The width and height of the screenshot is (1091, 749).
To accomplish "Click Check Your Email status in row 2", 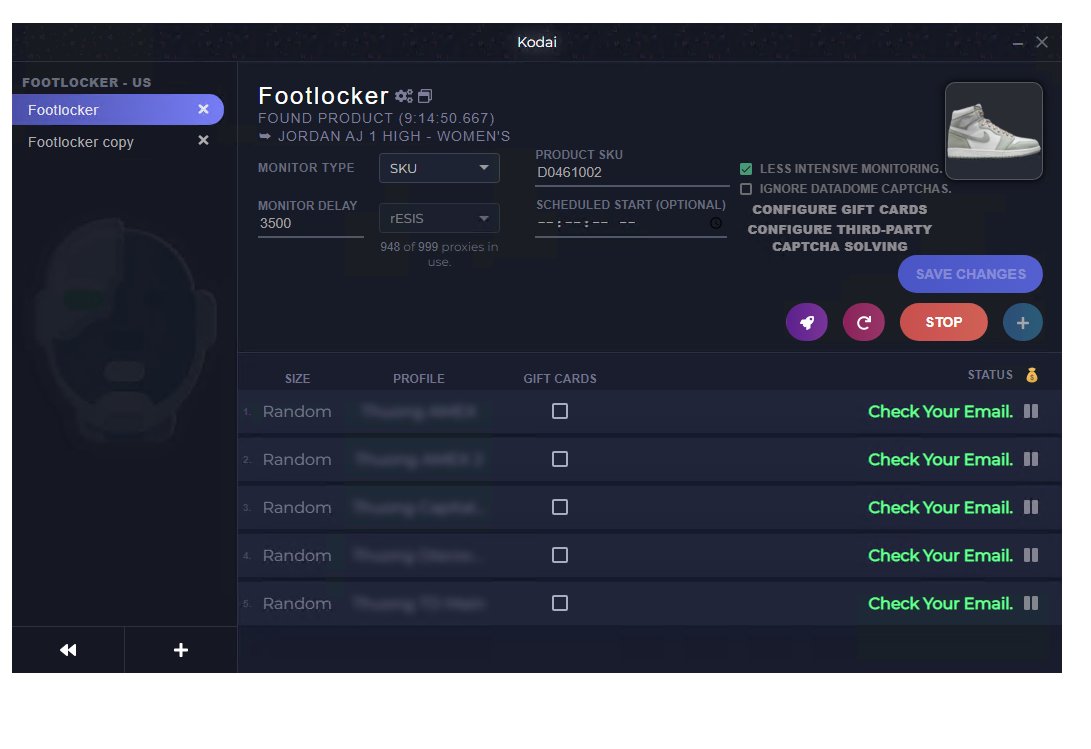I will coord(940,460).
